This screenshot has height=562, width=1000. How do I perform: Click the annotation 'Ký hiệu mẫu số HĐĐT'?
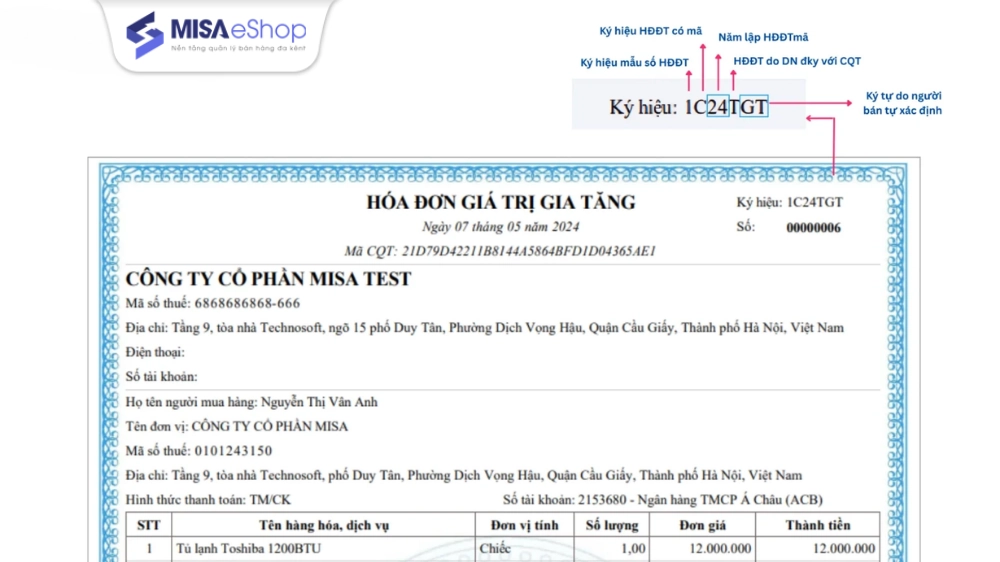click(x=635, y=63)
